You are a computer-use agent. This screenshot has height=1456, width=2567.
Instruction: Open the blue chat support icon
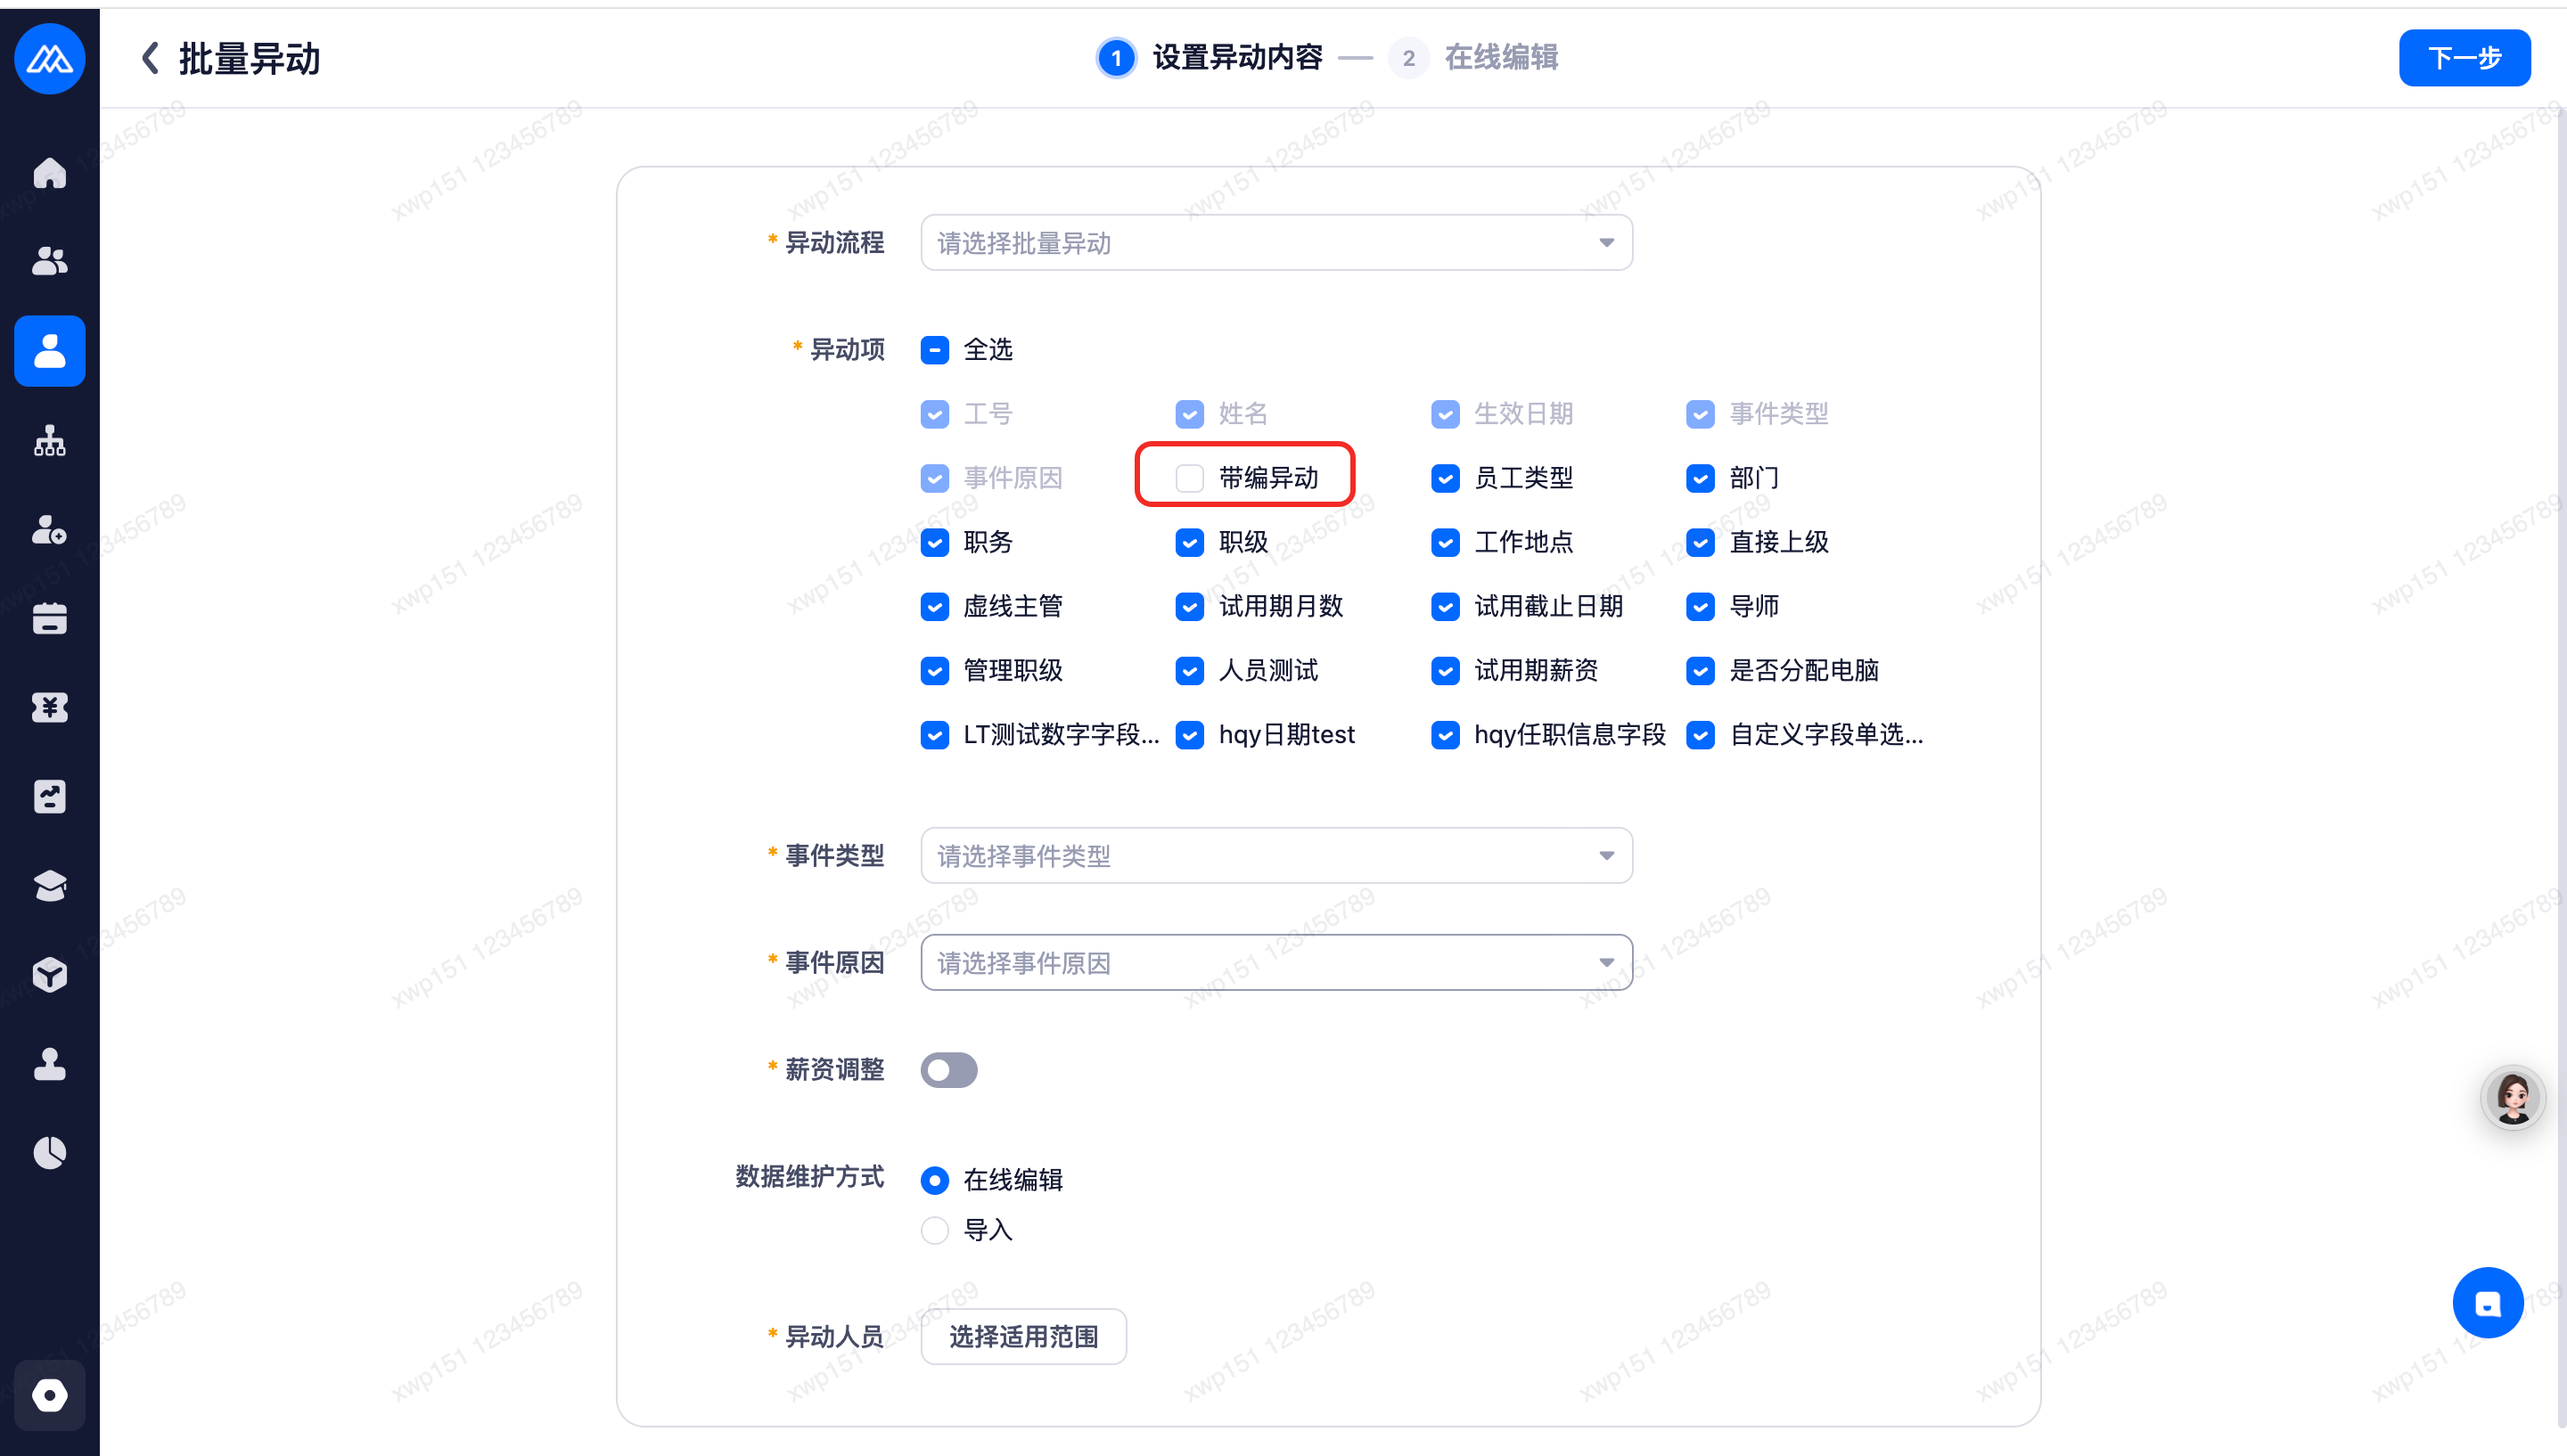(x=2487, y=1303)
